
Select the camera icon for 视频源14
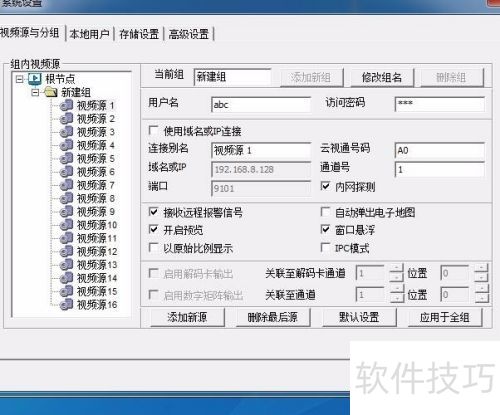(66, 278)
